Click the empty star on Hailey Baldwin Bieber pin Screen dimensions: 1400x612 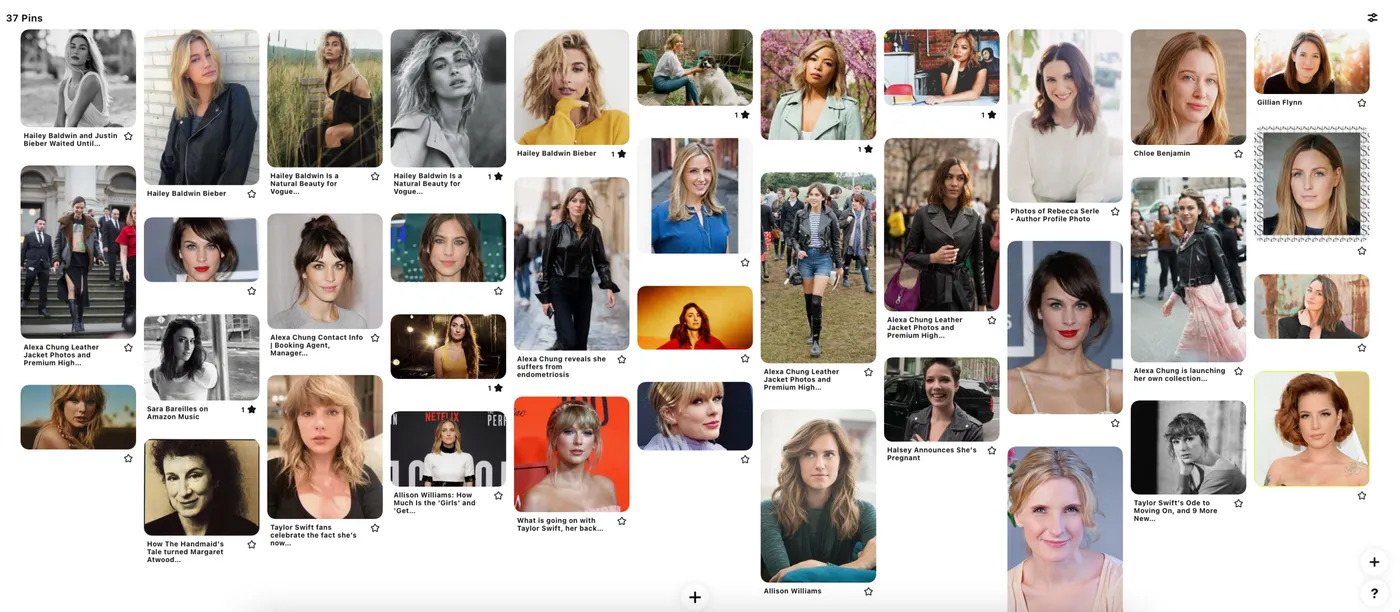click(251, 194)
